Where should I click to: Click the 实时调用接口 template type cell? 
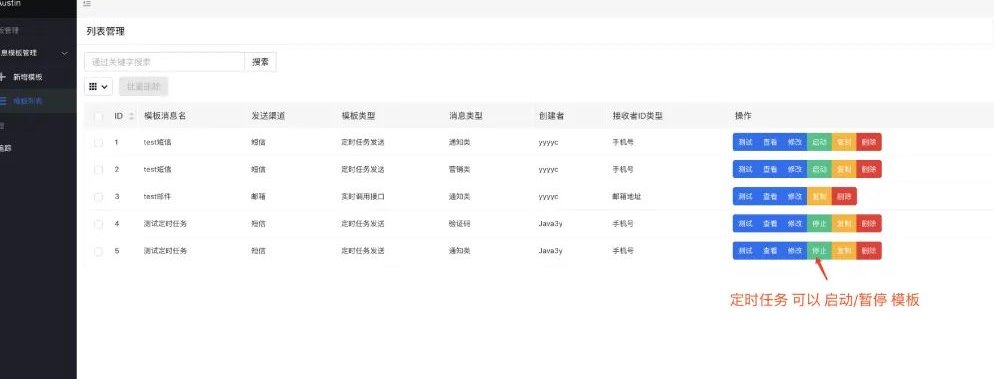pyautogui.click(x=363, y=196)
